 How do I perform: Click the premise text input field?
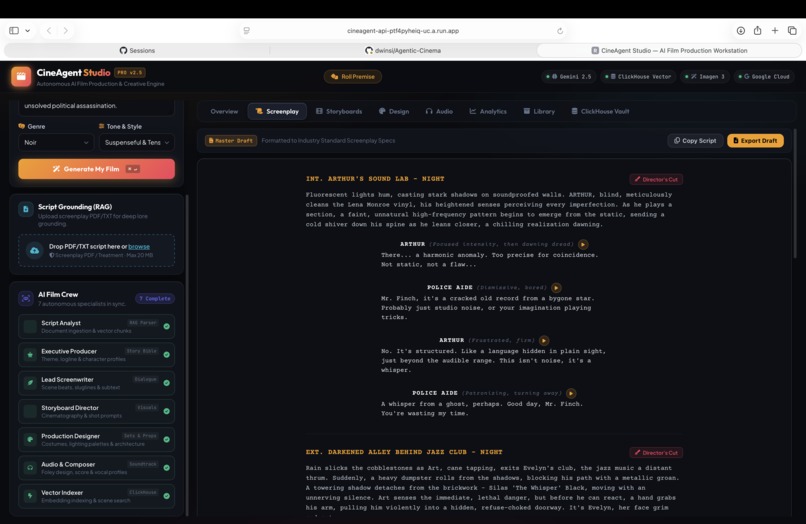point(97,106)
